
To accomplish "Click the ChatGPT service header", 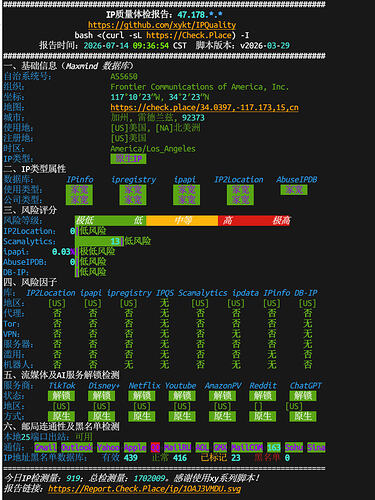I will pyautogui.click(x=305, y=386).
